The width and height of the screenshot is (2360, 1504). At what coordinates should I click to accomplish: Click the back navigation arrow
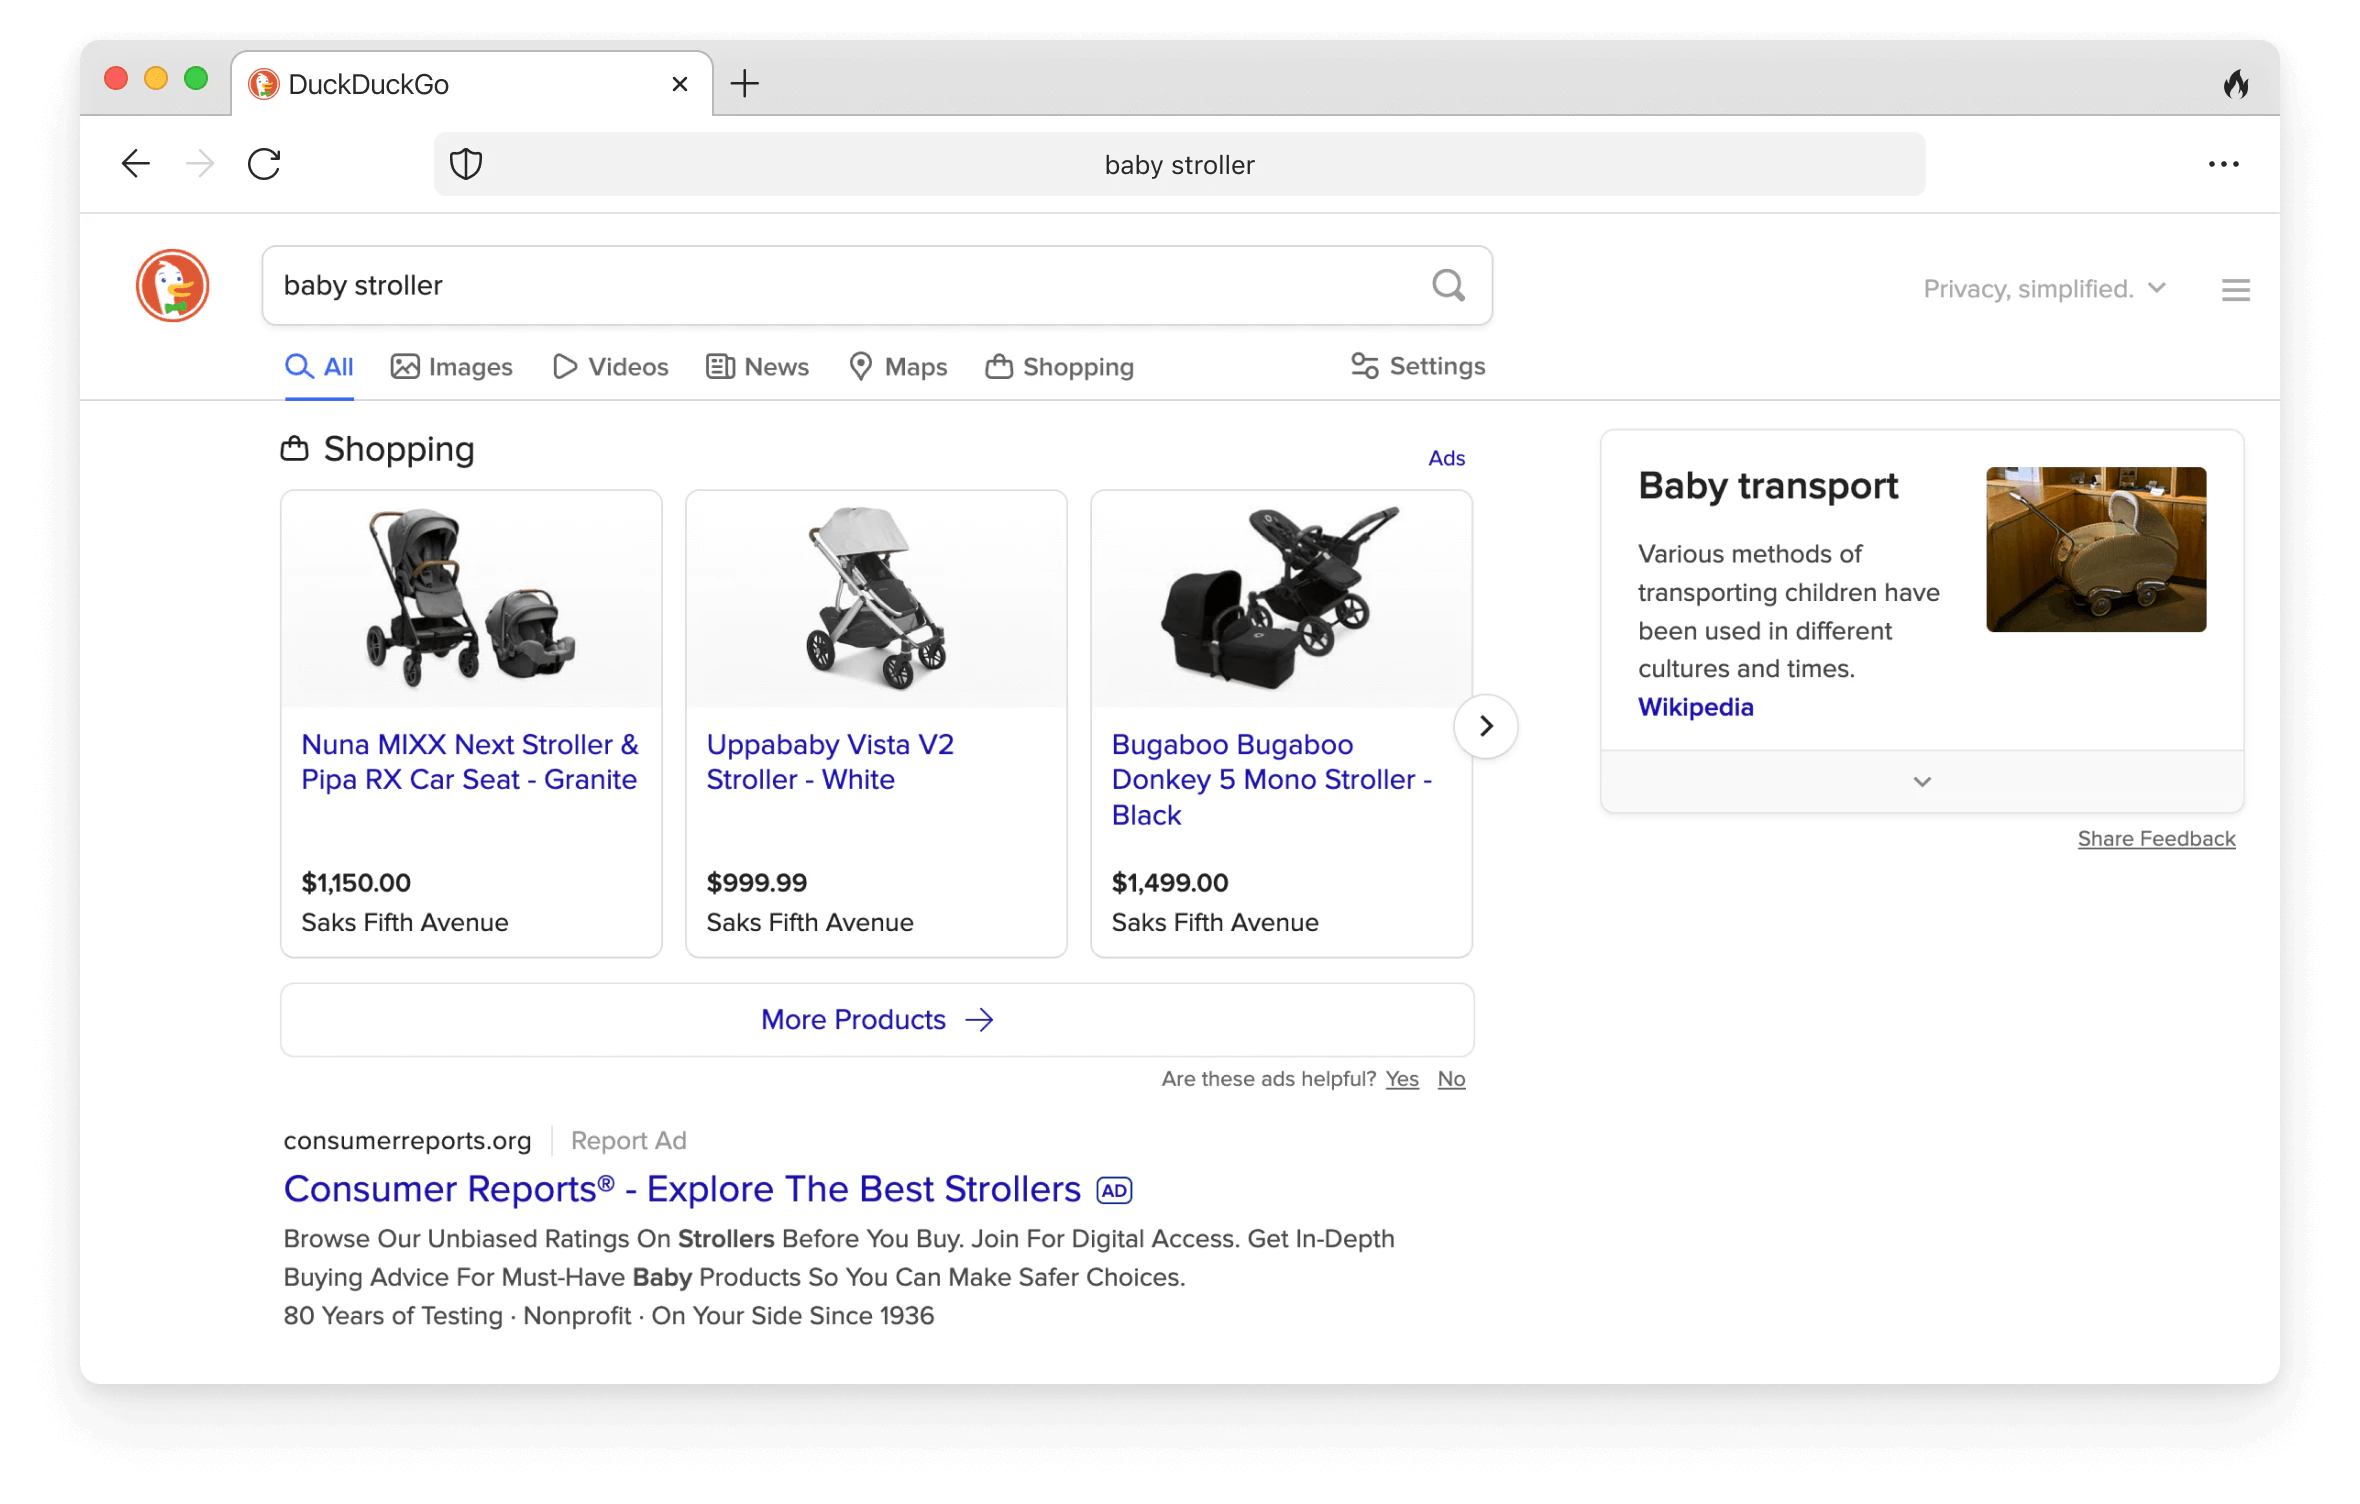point(136,163)
